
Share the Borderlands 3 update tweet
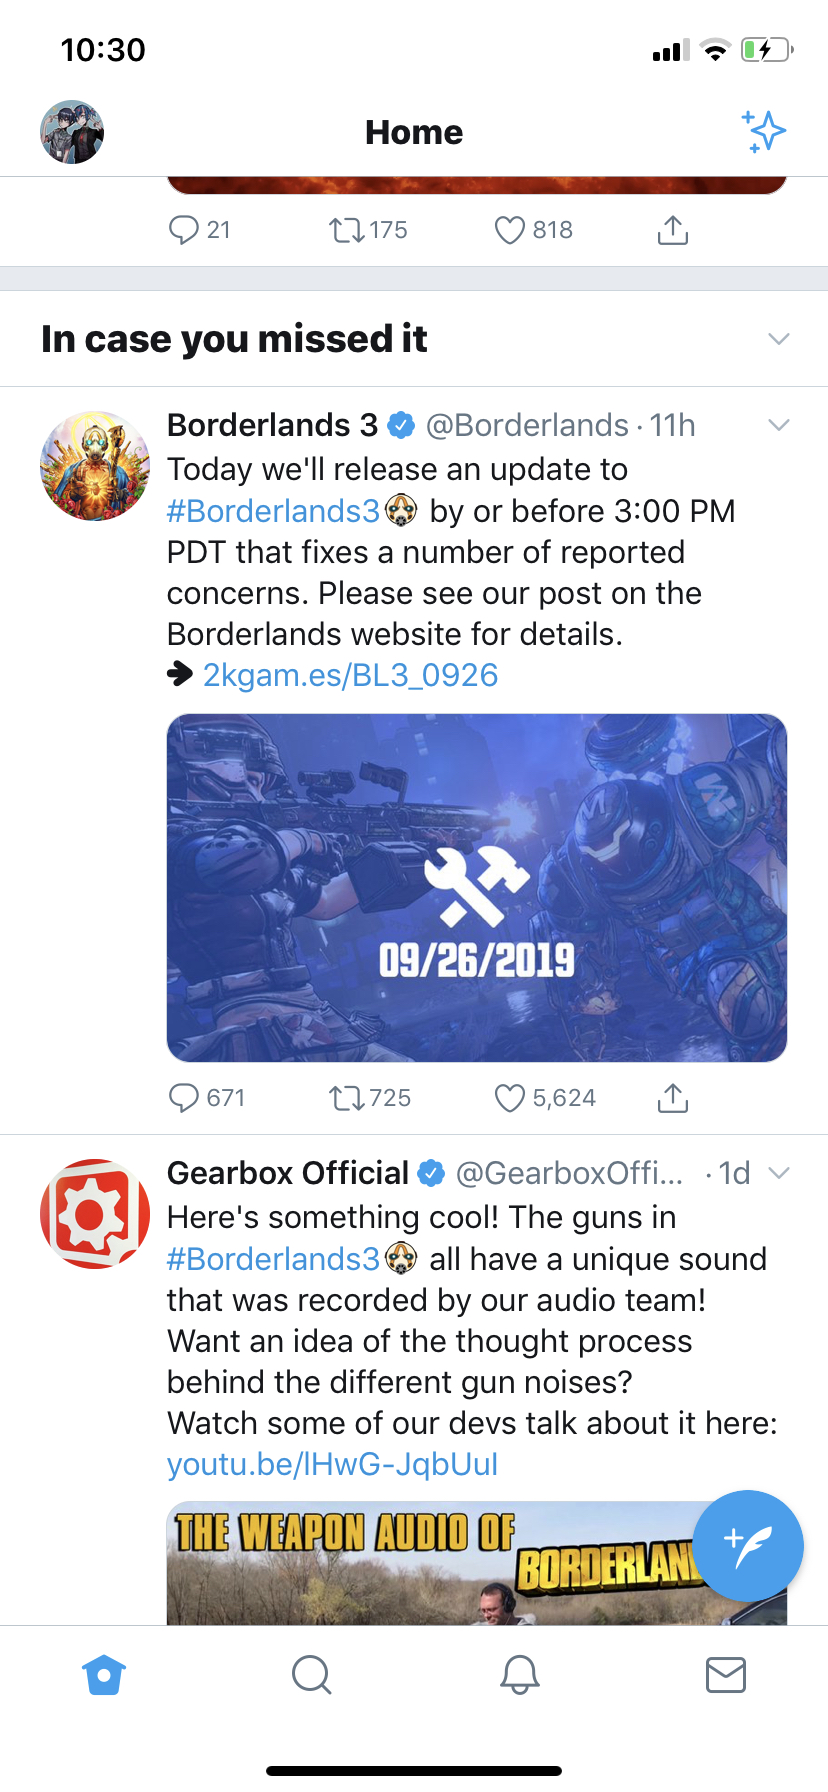pos(673,1098)
